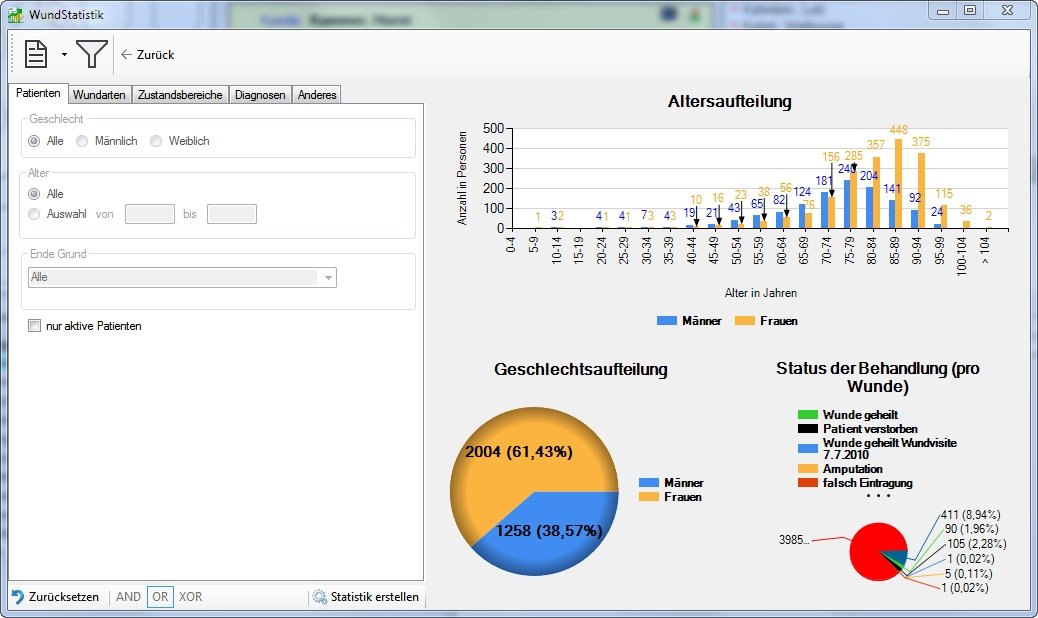The height and width of the screenshot is (618, 1038).
Task: Choose the AND logic operator
Action: (x=128, y=597)
